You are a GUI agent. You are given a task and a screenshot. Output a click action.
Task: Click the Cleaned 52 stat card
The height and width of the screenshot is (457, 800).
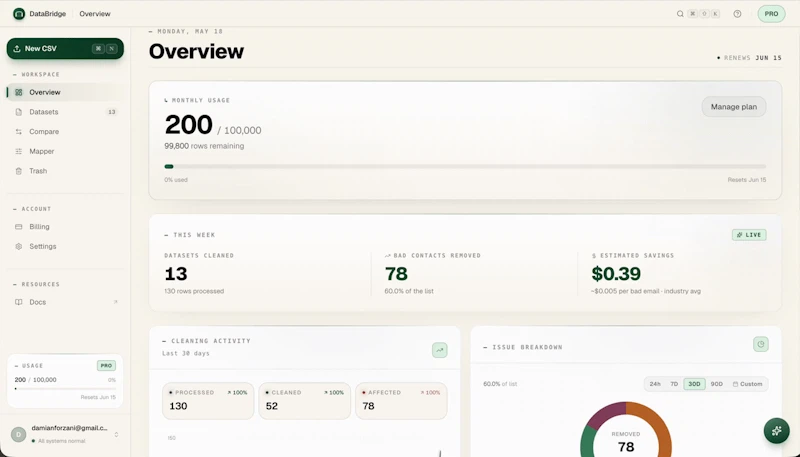305,401
